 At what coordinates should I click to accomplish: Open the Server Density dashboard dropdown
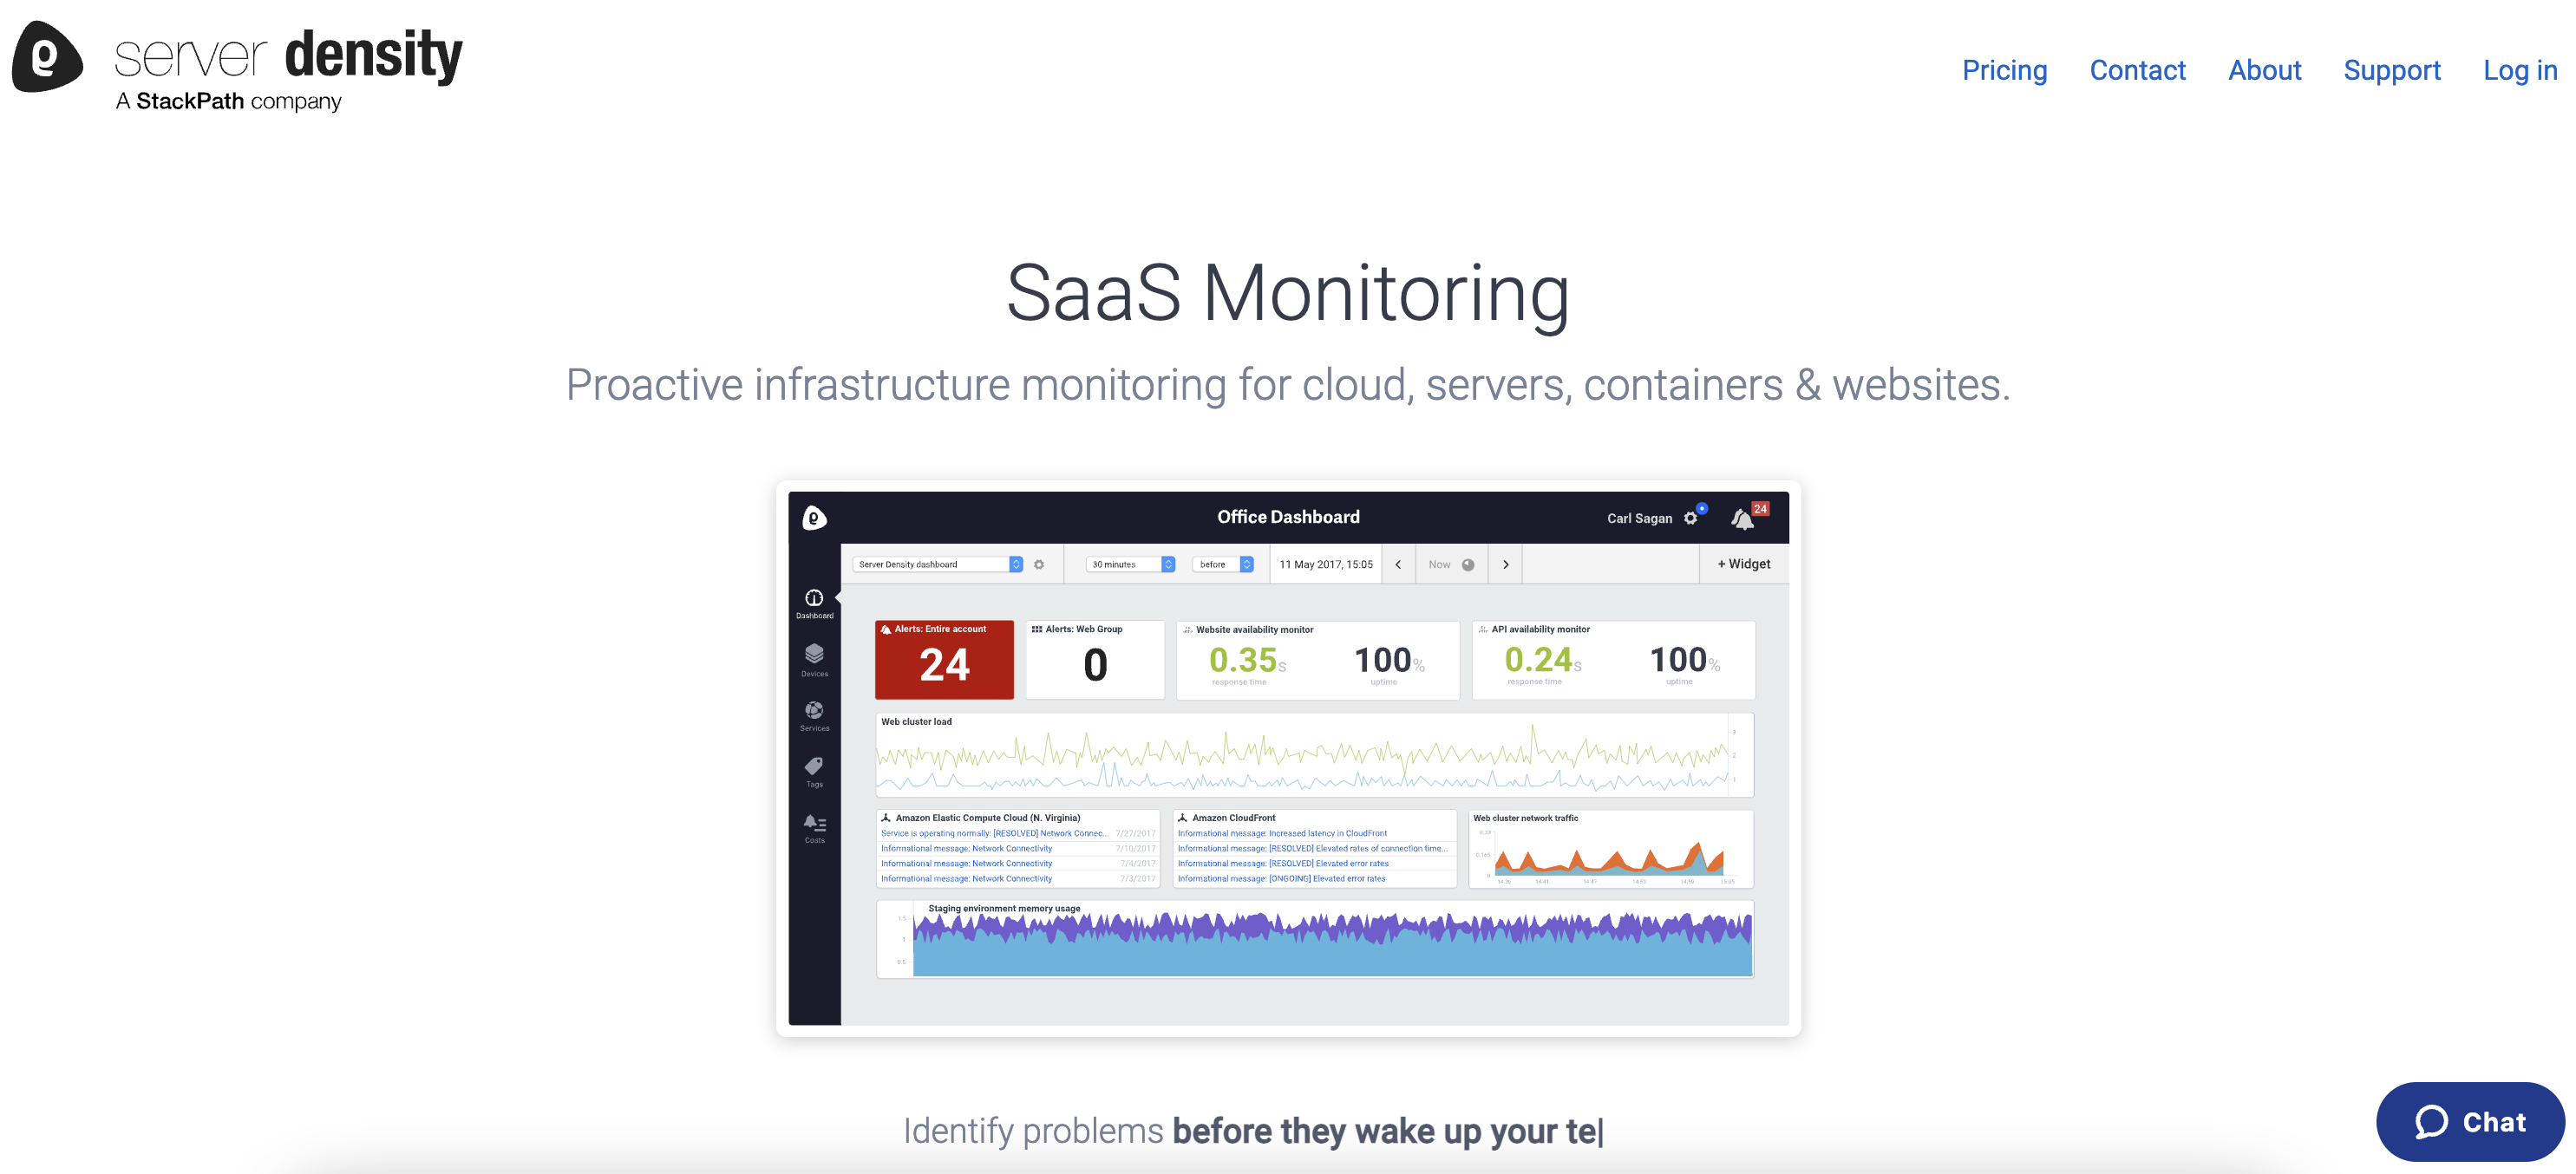click(x=937, y=564)
